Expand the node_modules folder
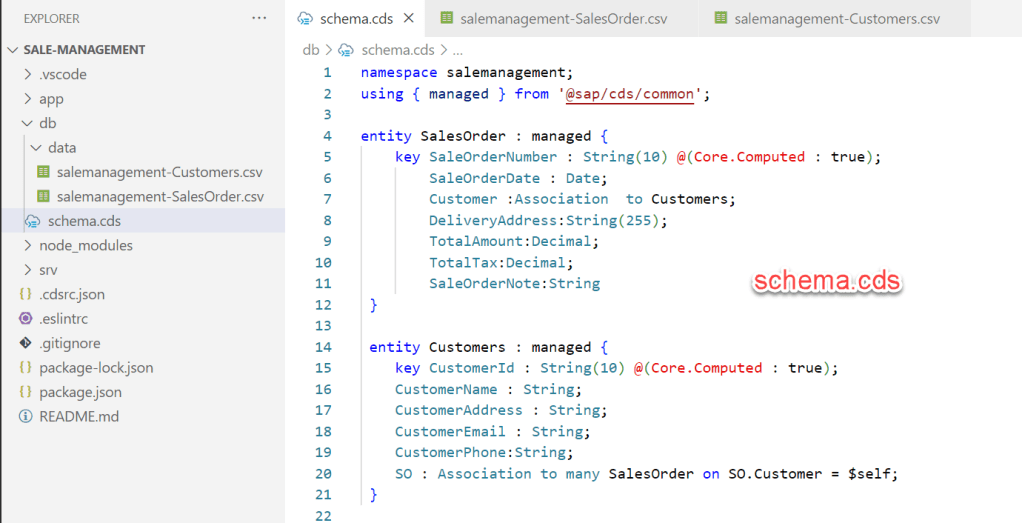Viewport: 1022px width, 523px height. pyautogui.click(x=28, y=245)
